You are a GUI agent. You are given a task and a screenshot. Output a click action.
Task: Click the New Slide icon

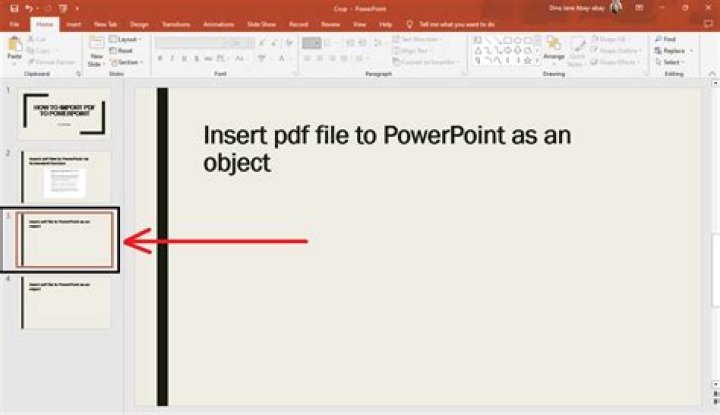pos(97,44)
